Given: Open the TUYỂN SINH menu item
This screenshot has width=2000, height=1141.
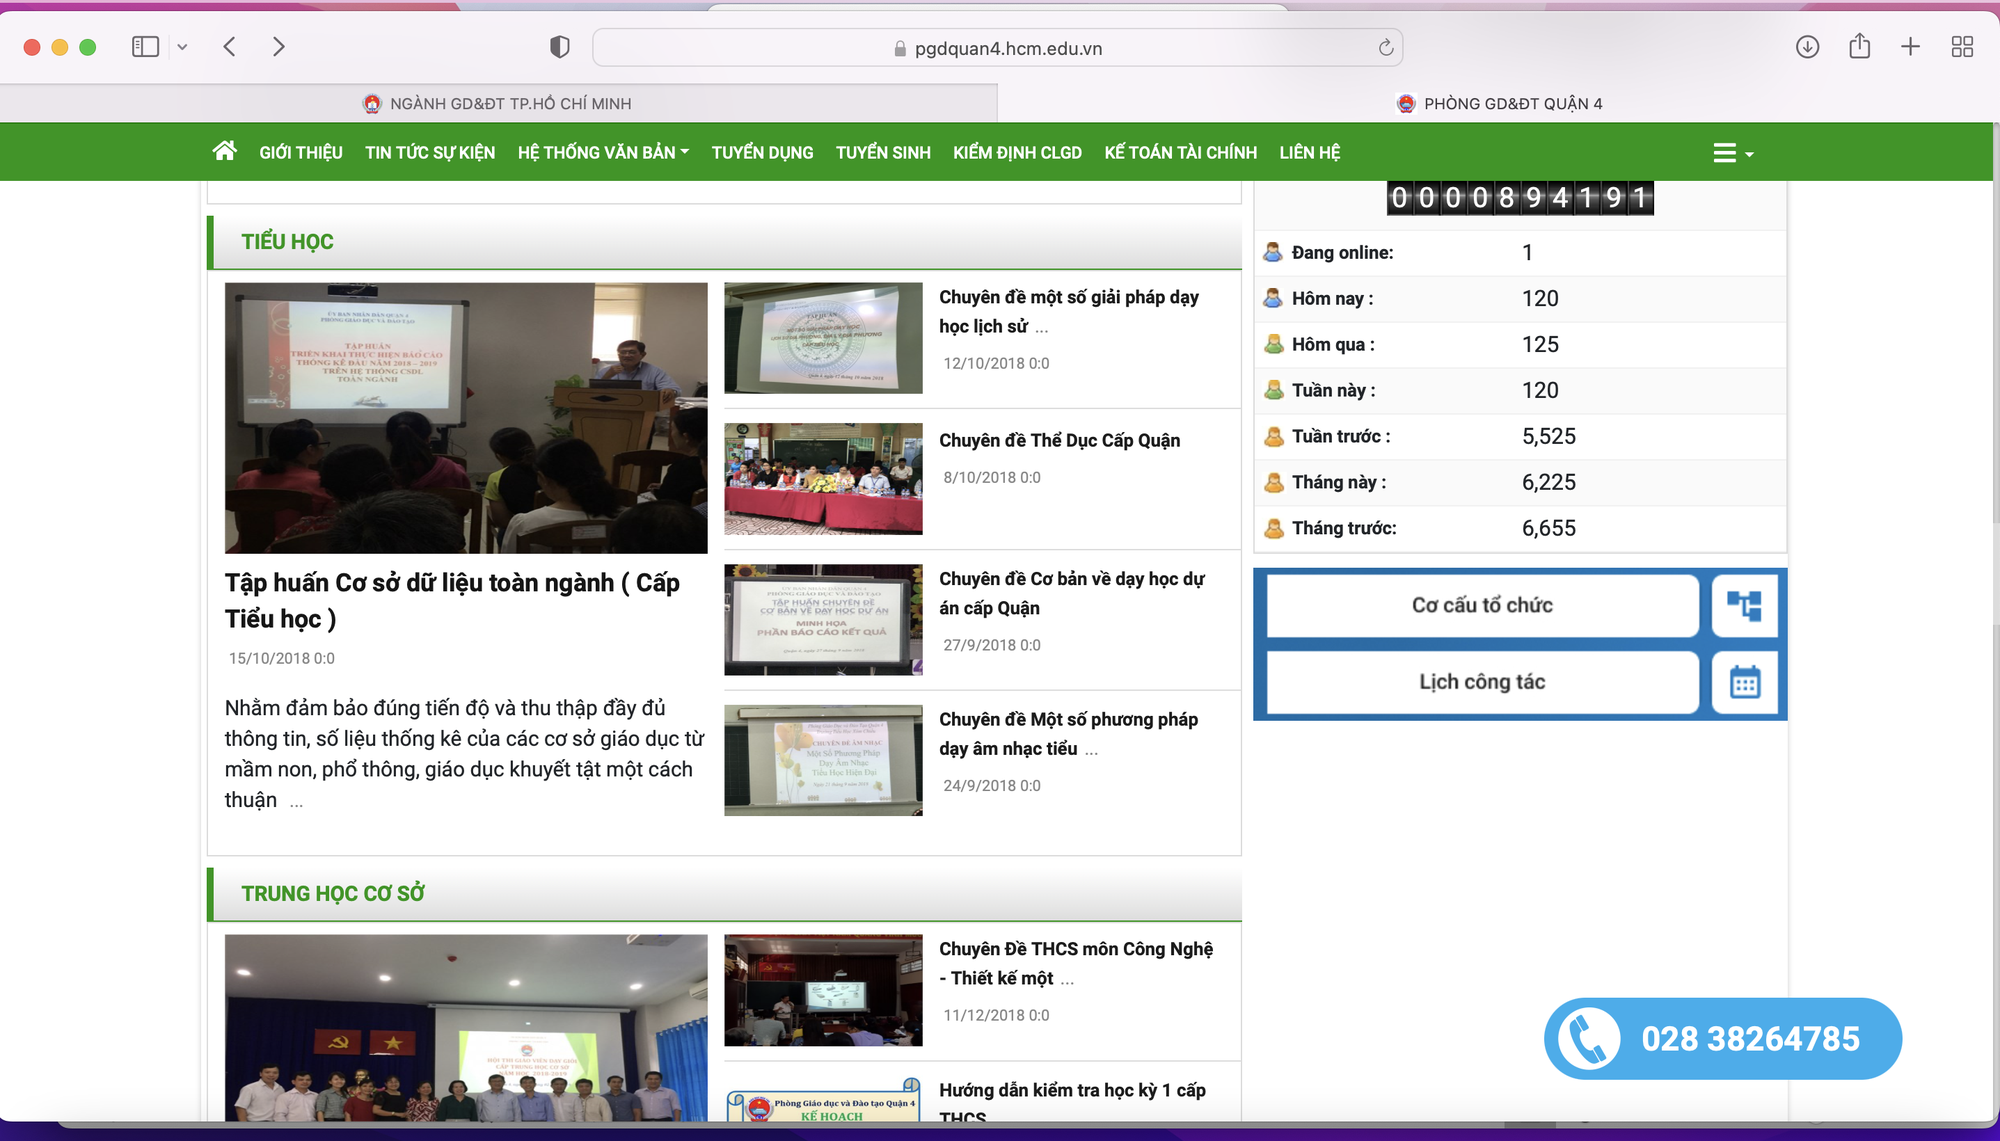Looking at the screenshot, I should coord(883,152).
